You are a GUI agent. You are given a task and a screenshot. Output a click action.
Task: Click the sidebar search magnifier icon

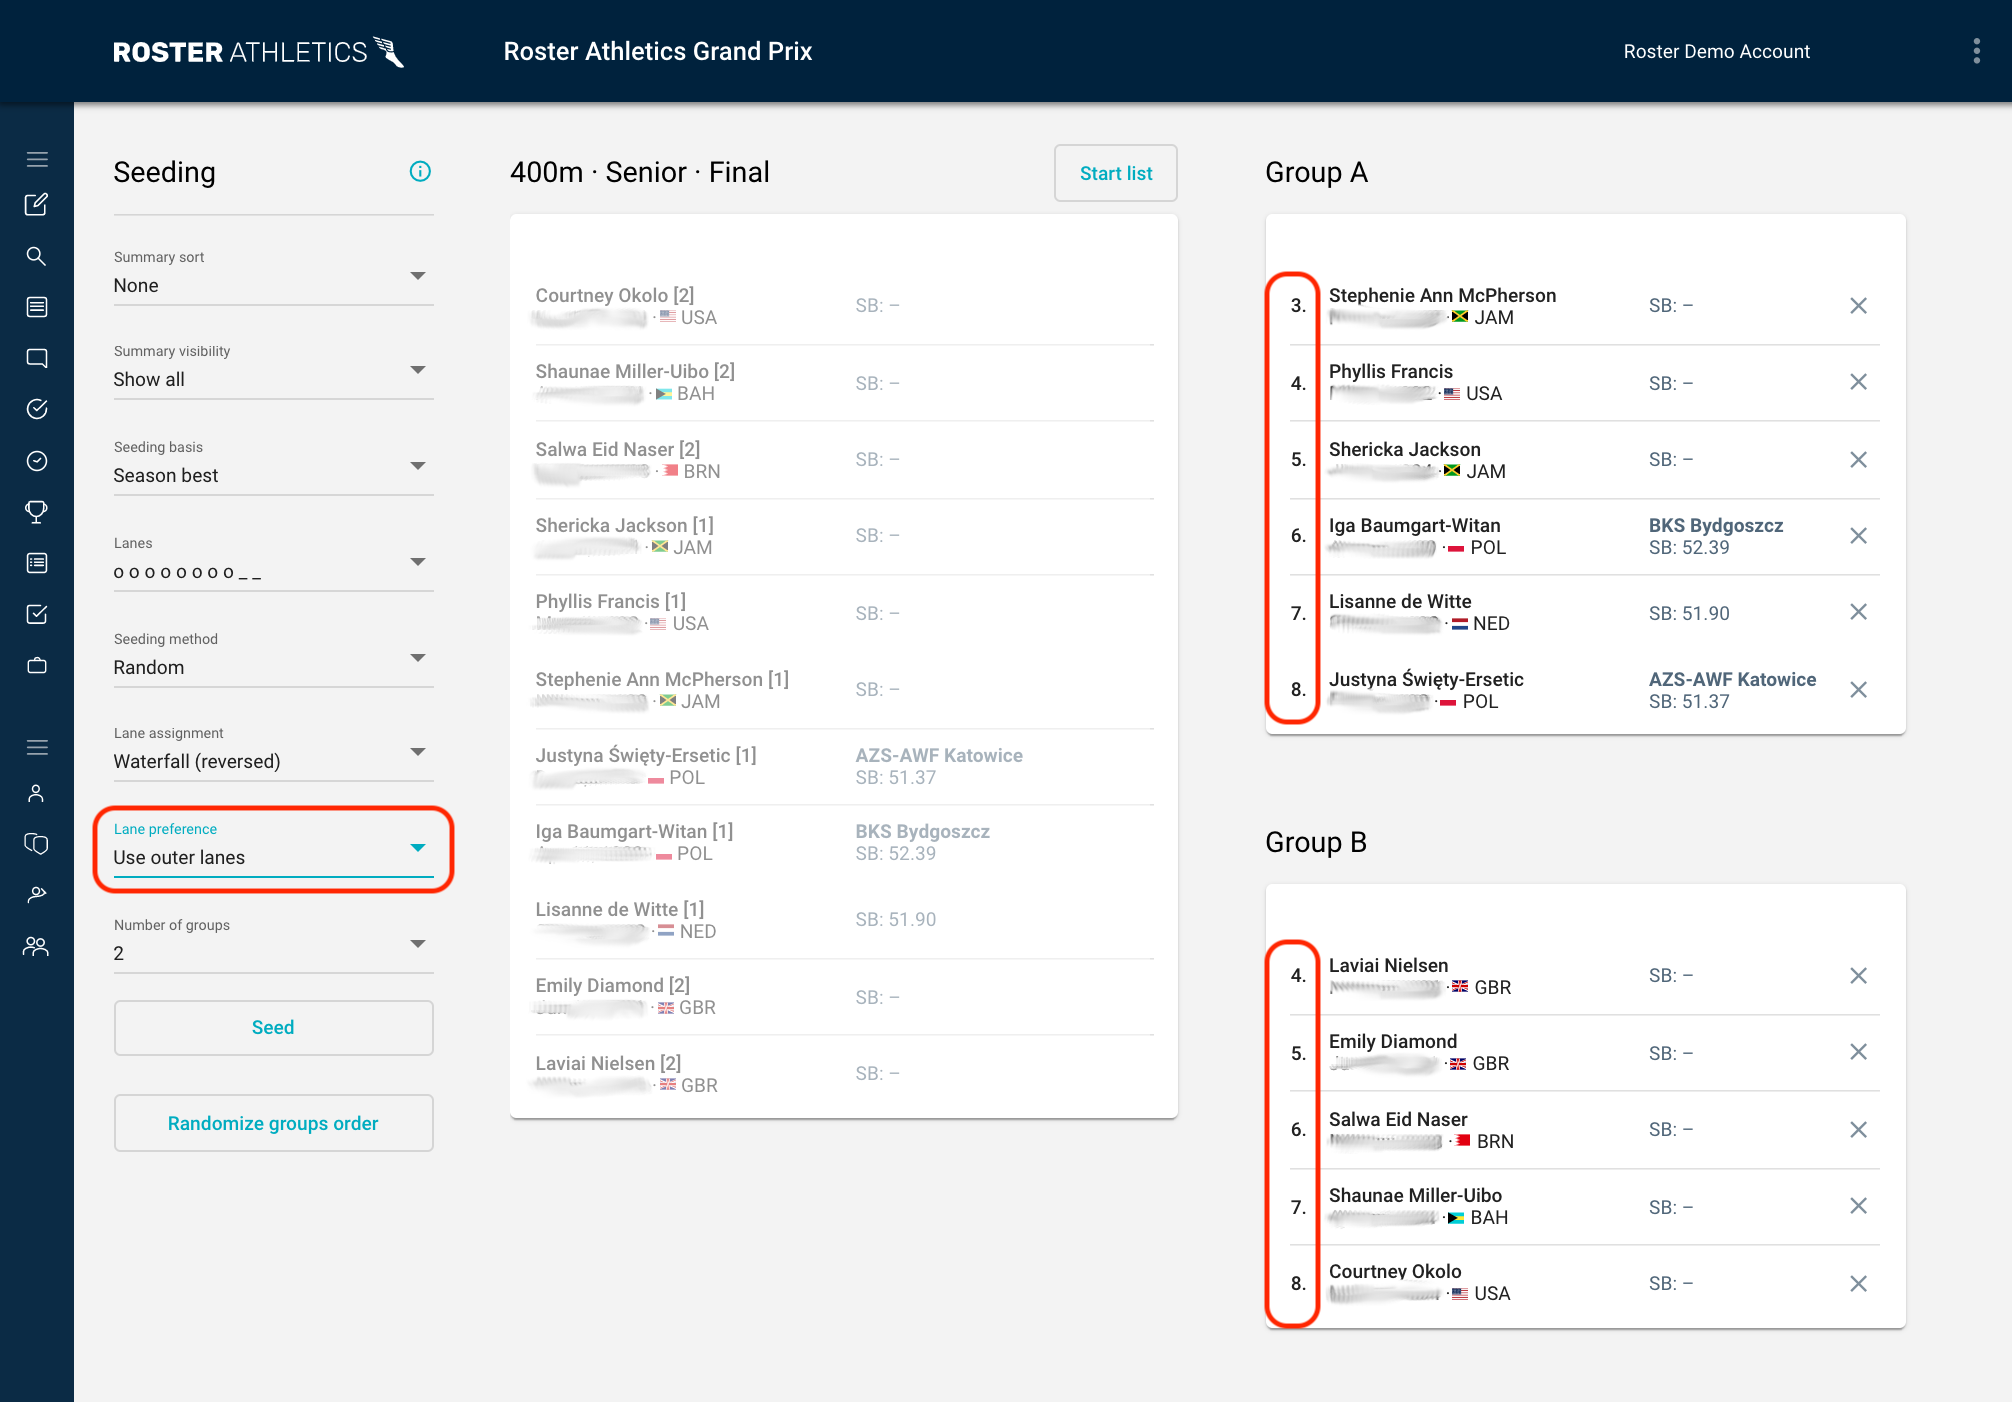36,256
